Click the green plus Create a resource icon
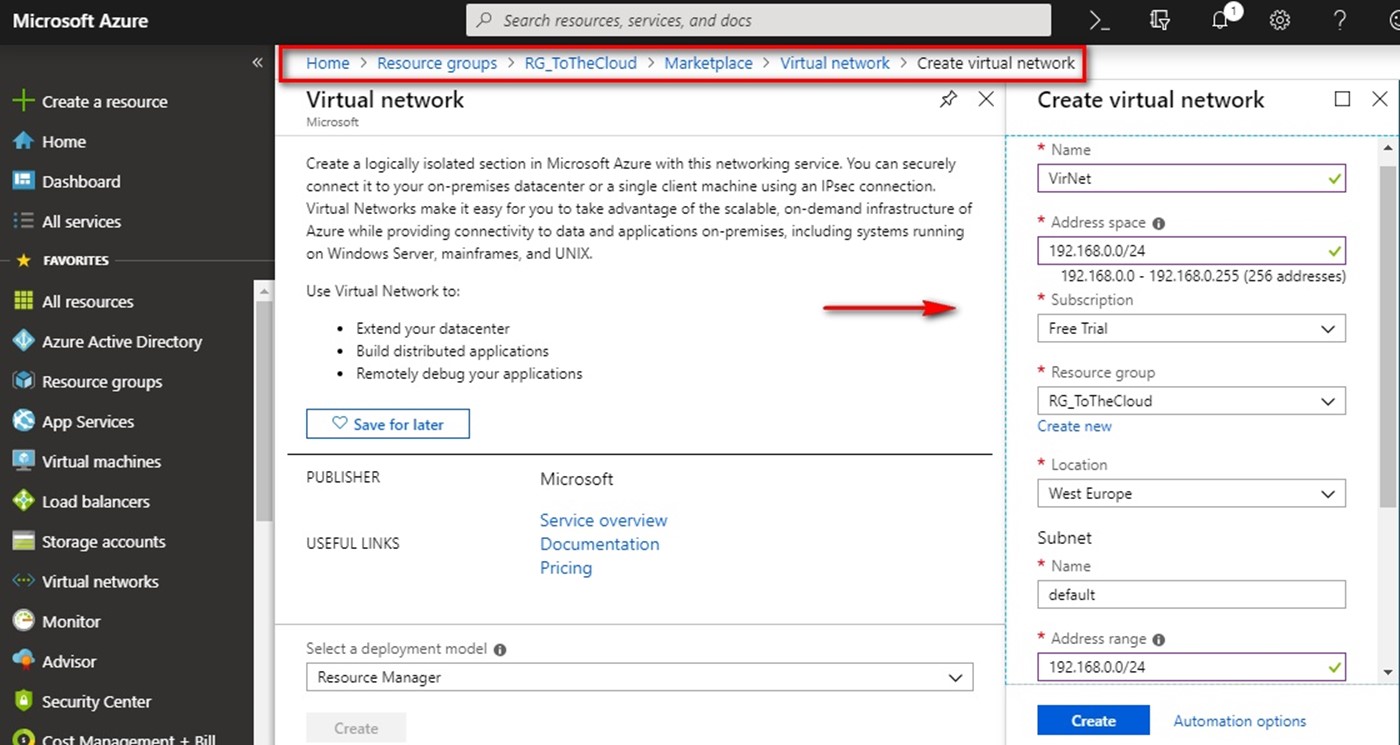Viewport: 1400px width, 745px height. tap(23, 101)
